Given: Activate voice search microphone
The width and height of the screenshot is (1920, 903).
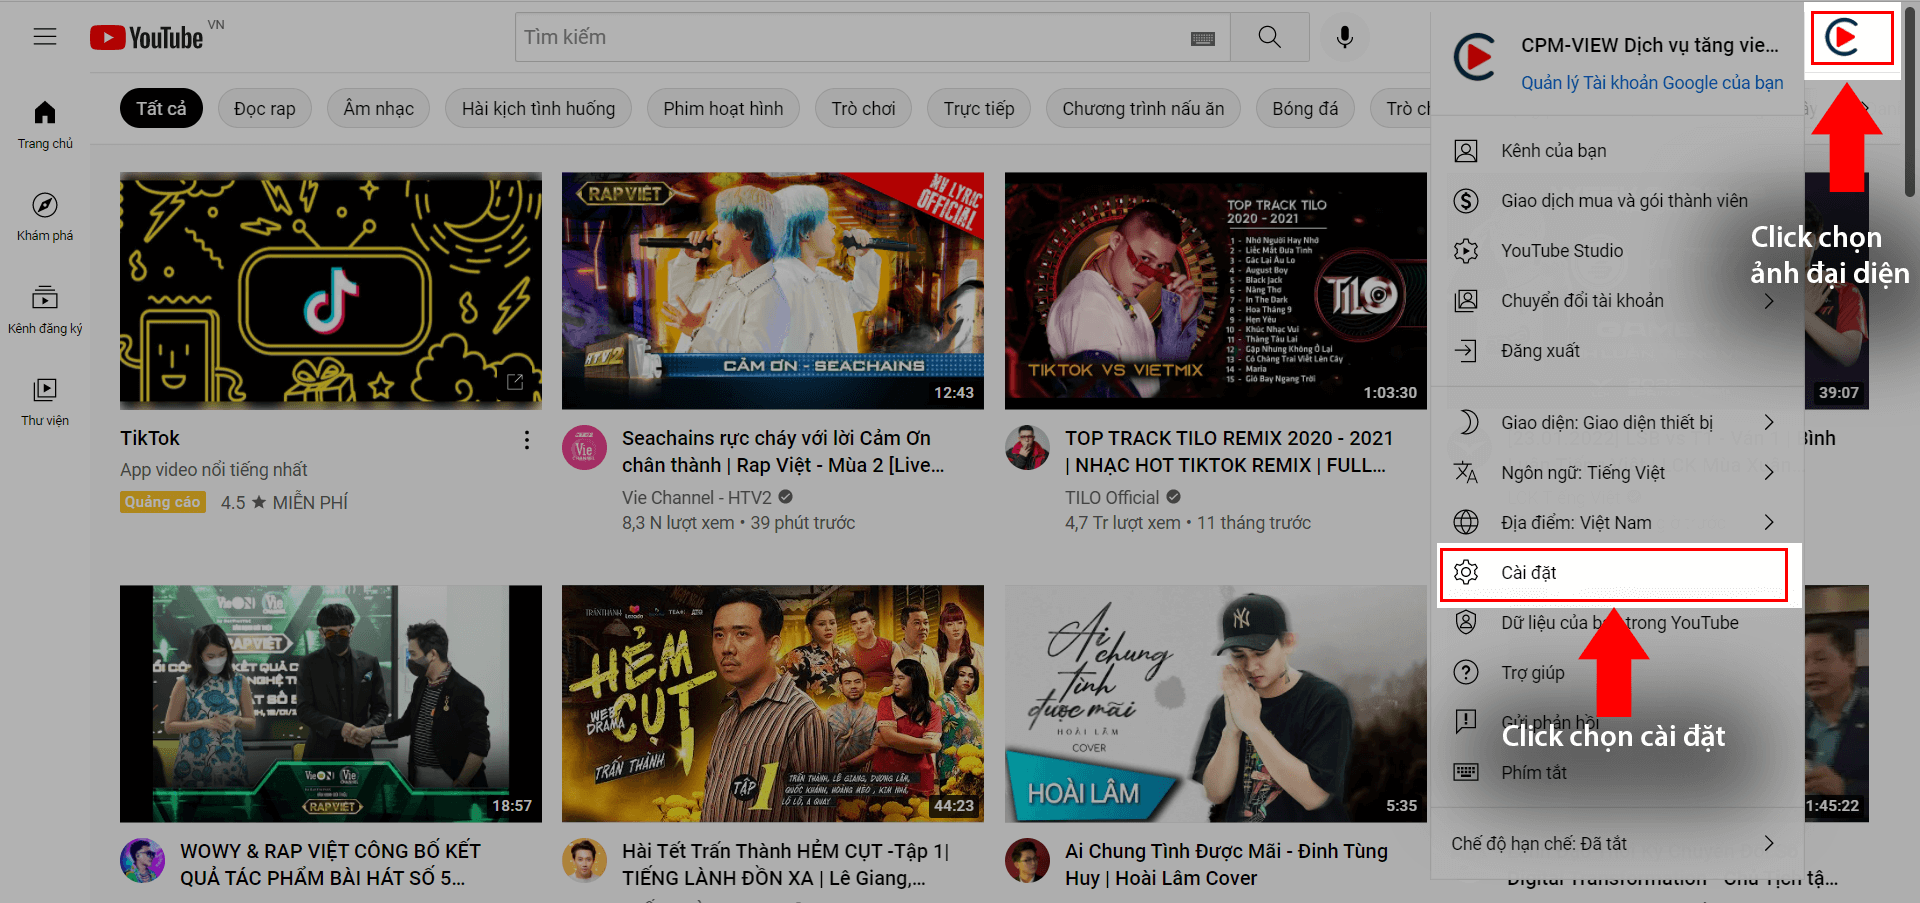Looking at the screenshot, I should coord(1345,37).
